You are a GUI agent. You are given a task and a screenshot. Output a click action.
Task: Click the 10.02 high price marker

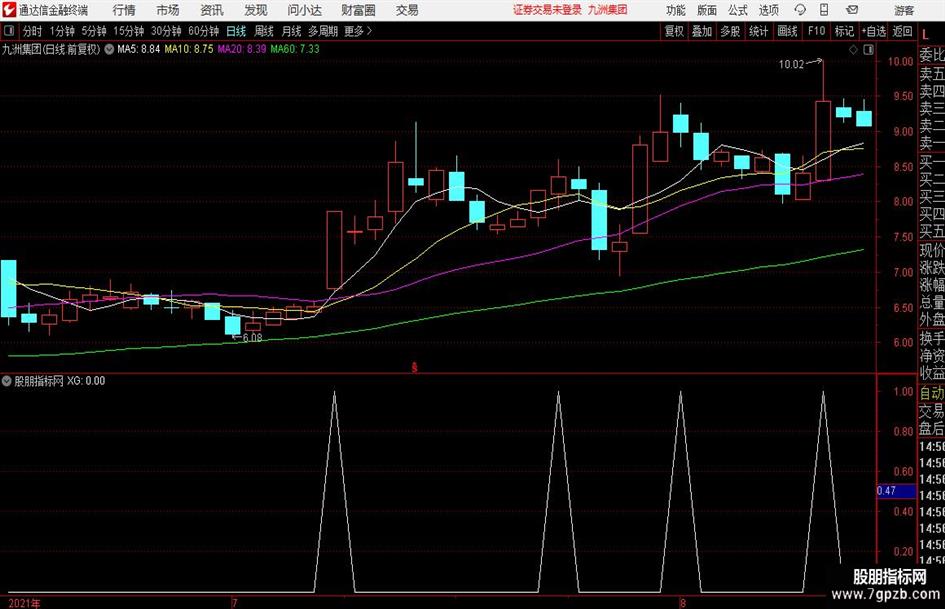[x=791, y=65]
